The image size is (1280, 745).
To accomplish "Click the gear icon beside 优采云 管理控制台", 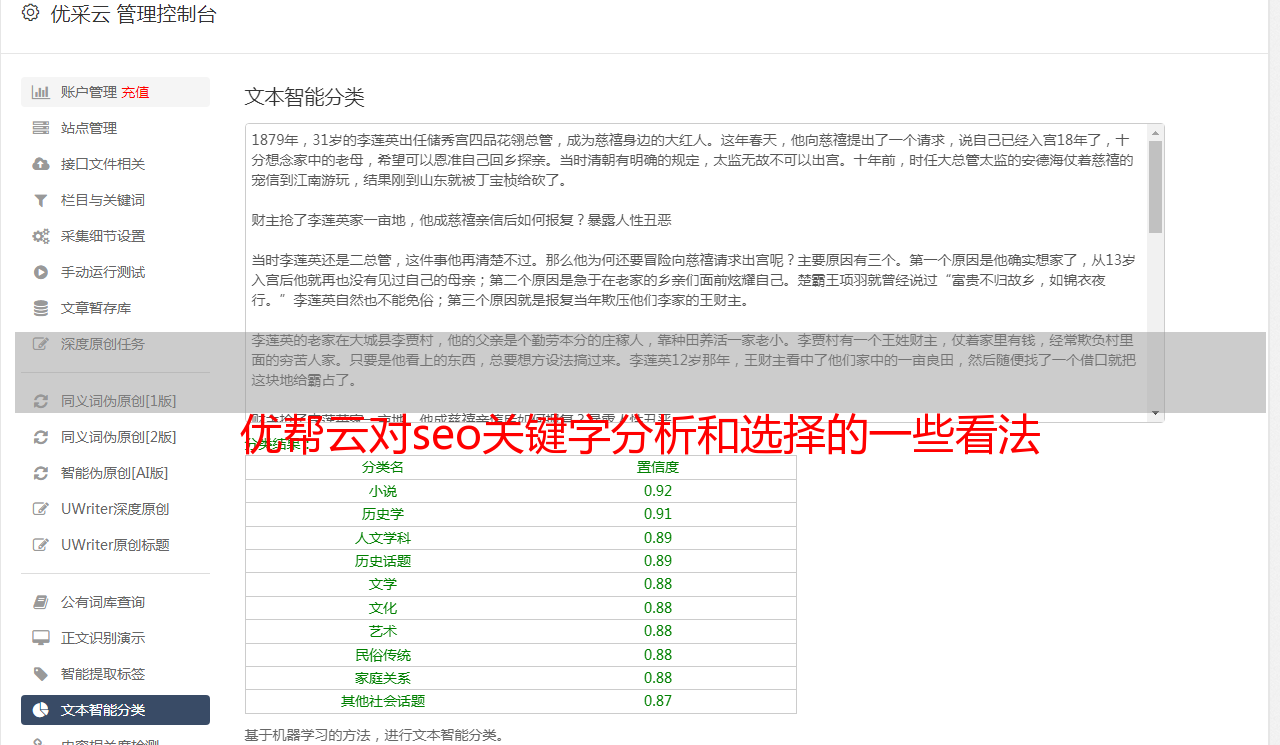I will [x=30, y=13].
